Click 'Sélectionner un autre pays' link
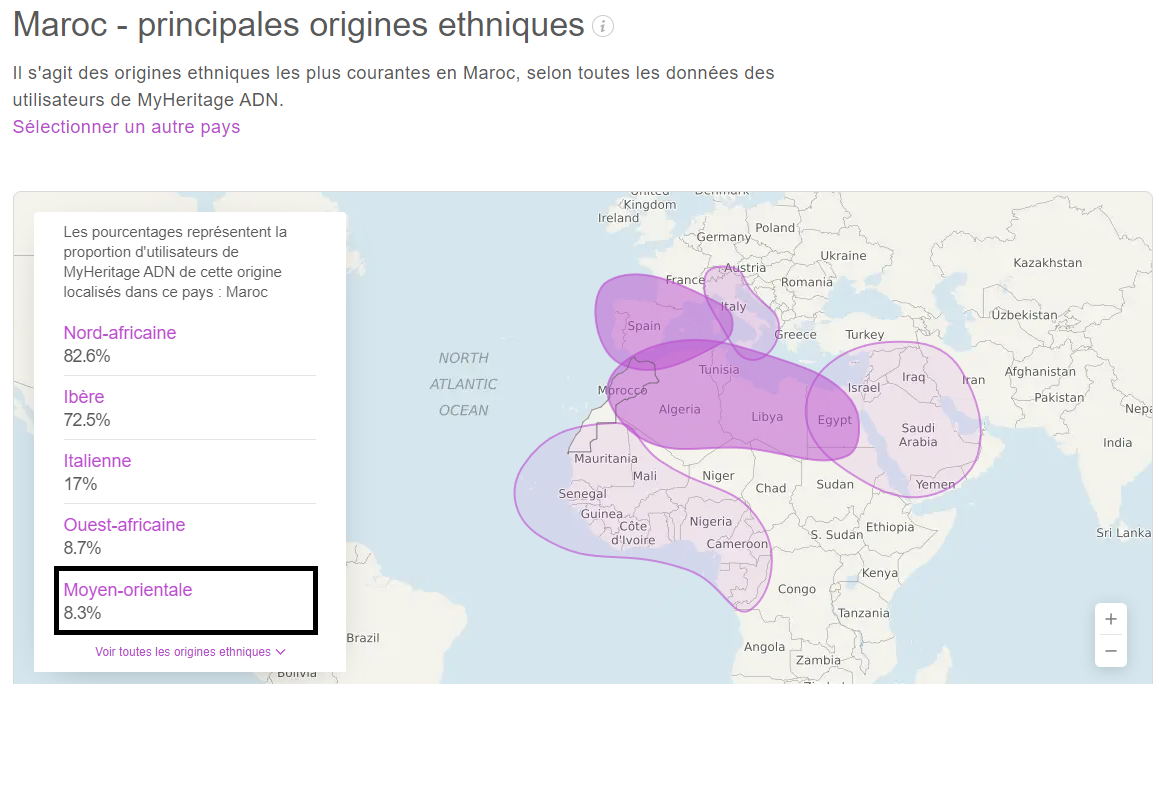The width and height of the screenshot is (1159, 787). point(126,127)
